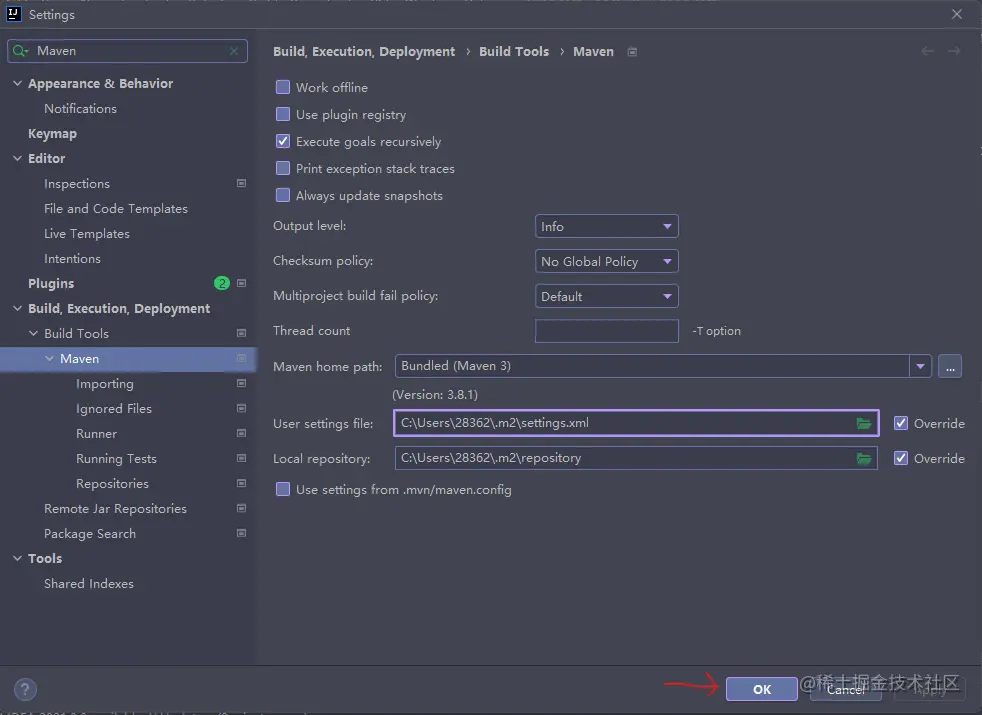Click the project-level icon next to Repositories
This screenshot has height=715, width=982.
241,483
